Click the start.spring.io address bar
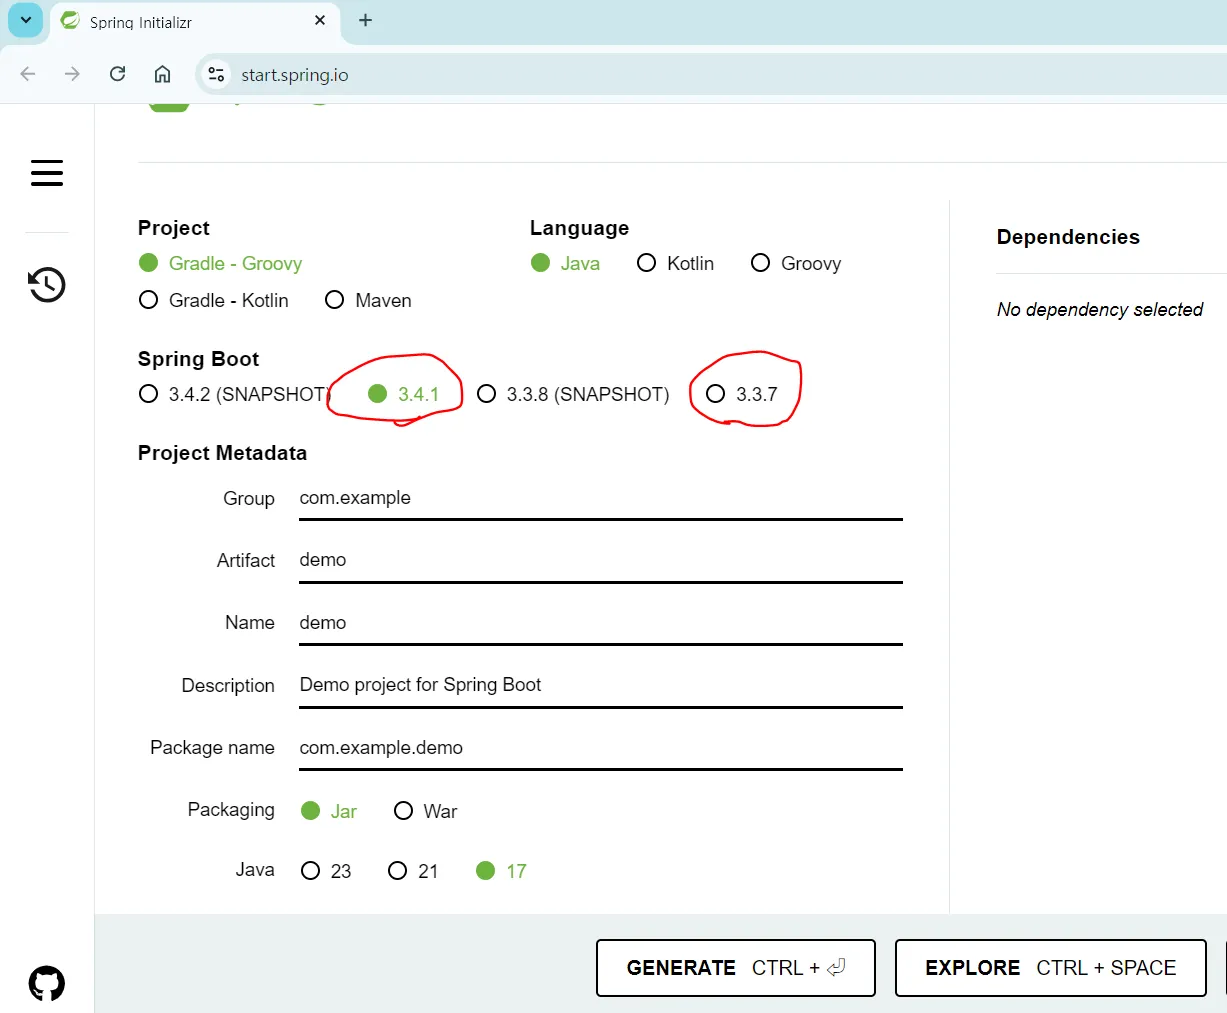Image resolution: width=1227 pixels, height=1013 pixels. coord(710,74)
